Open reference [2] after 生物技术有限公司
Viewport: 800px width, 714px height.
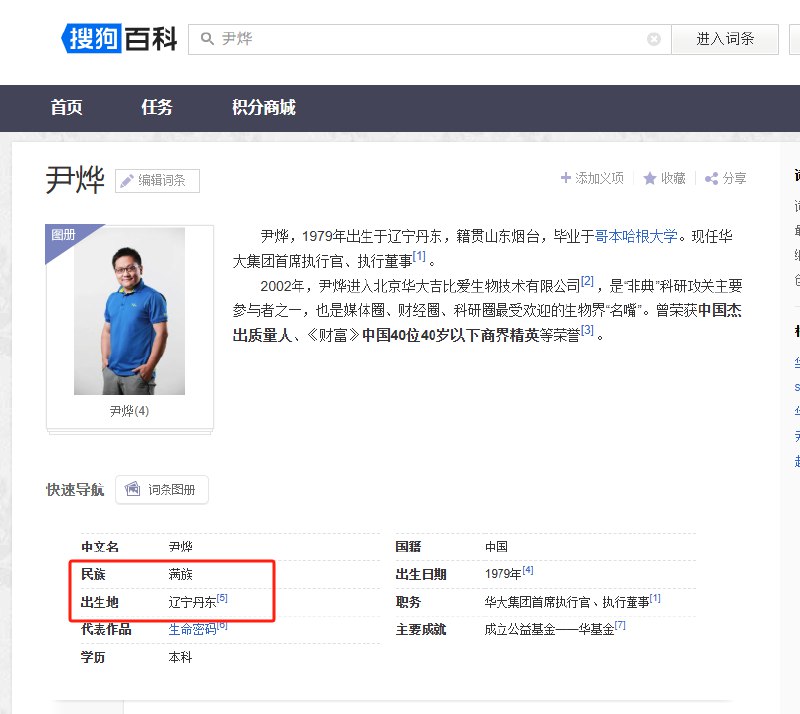coord(587,281)
